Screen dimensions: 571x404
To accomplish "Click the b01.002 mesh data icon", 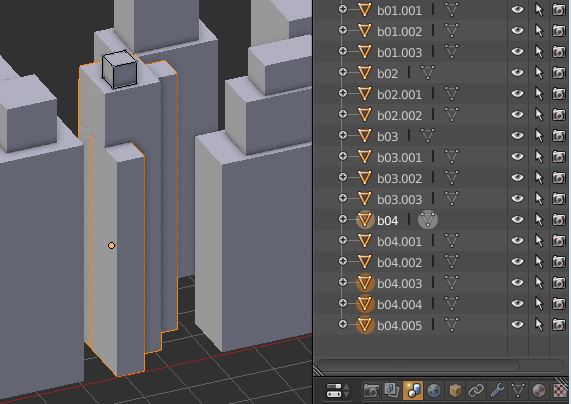I will [x=452, y=31].
